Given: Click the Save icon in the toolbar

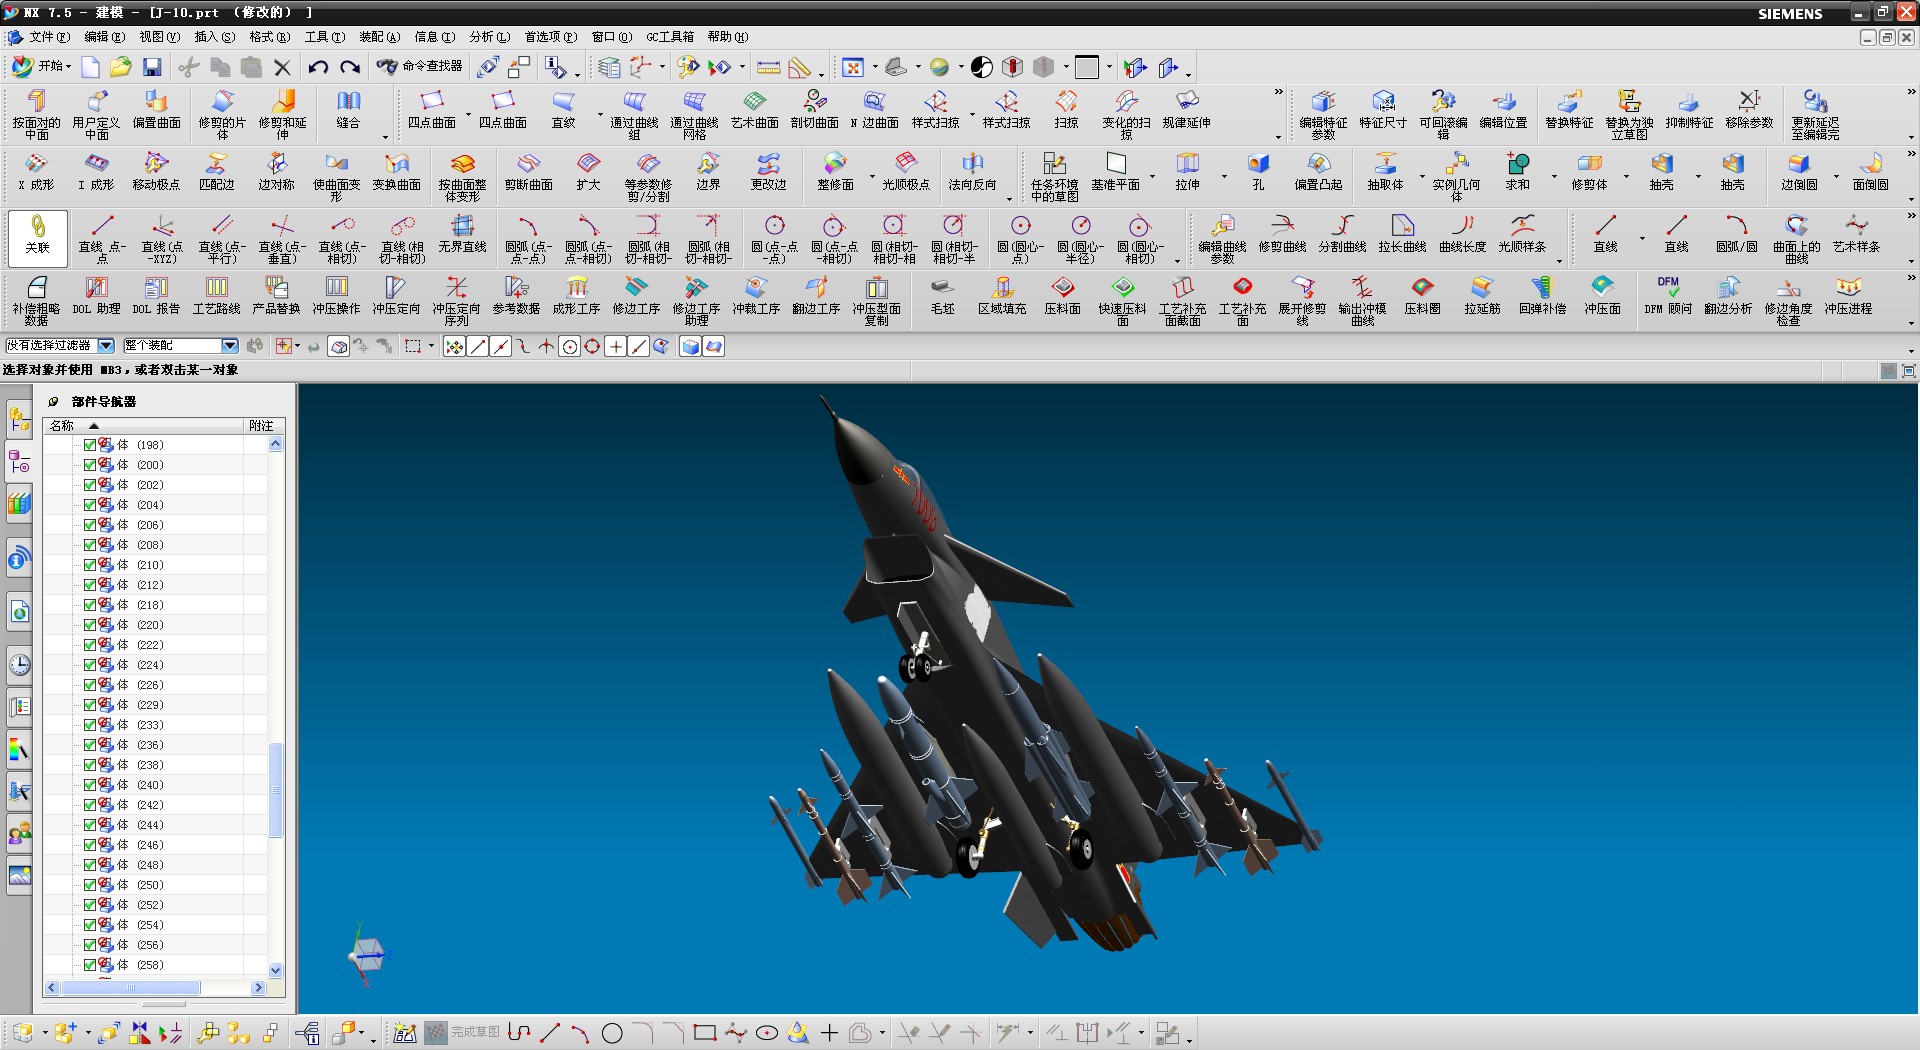Looking at the screenshot, I should click(x=152, y=67).
